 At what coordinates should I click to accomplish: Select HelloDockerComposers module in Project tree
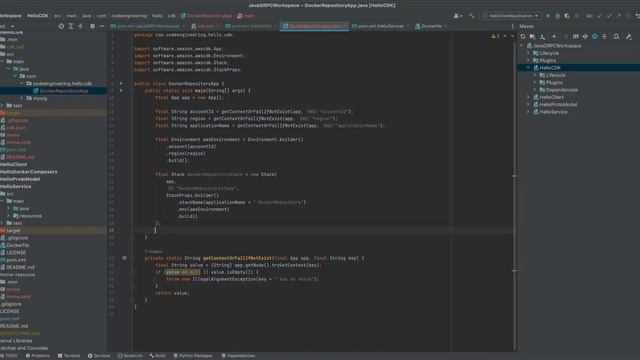[x=29, y=172]
